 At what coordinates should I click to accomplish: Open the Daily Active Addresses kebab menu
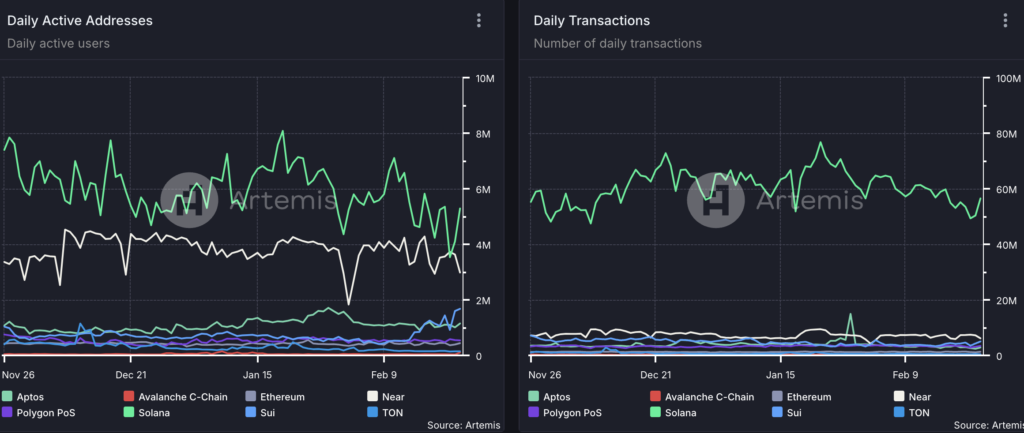(x=479, y=21)
